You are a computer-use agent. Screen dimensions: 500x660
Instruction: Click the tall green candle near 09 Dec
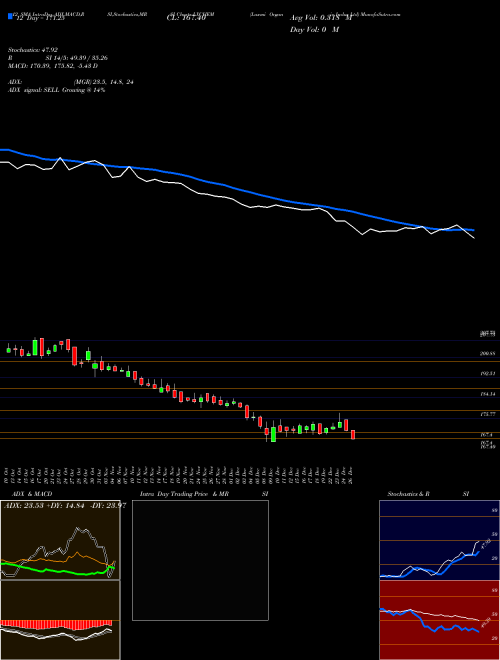pos(273,434)
